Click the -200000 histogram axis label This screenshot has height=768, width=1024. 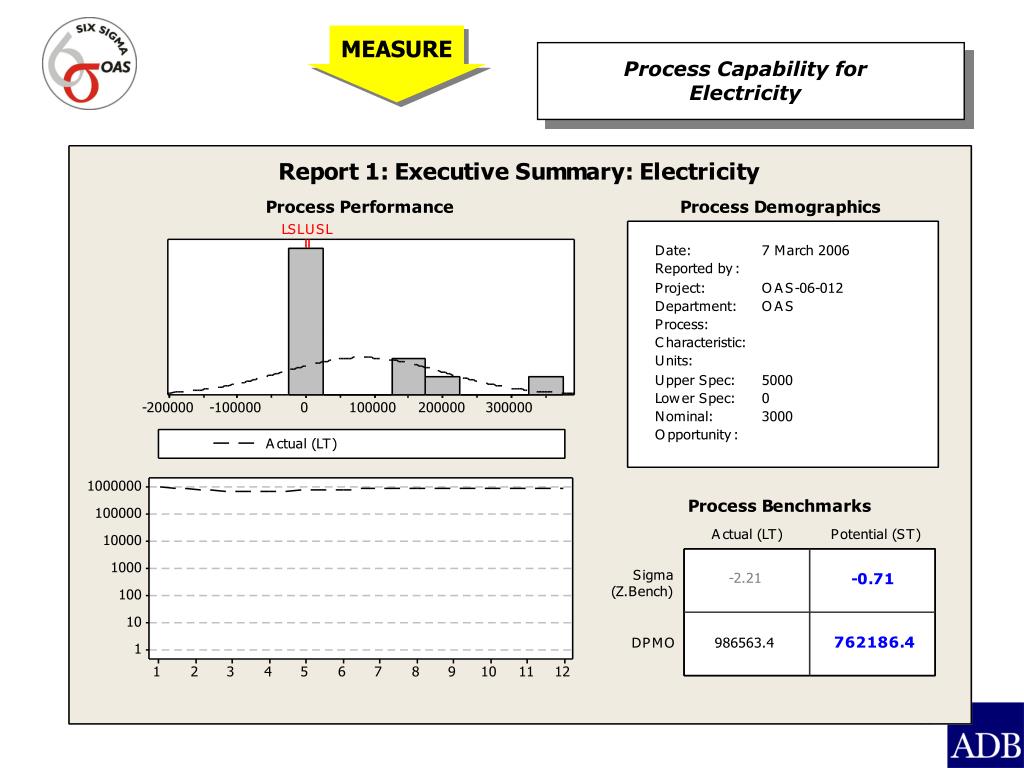coord(168,408)
